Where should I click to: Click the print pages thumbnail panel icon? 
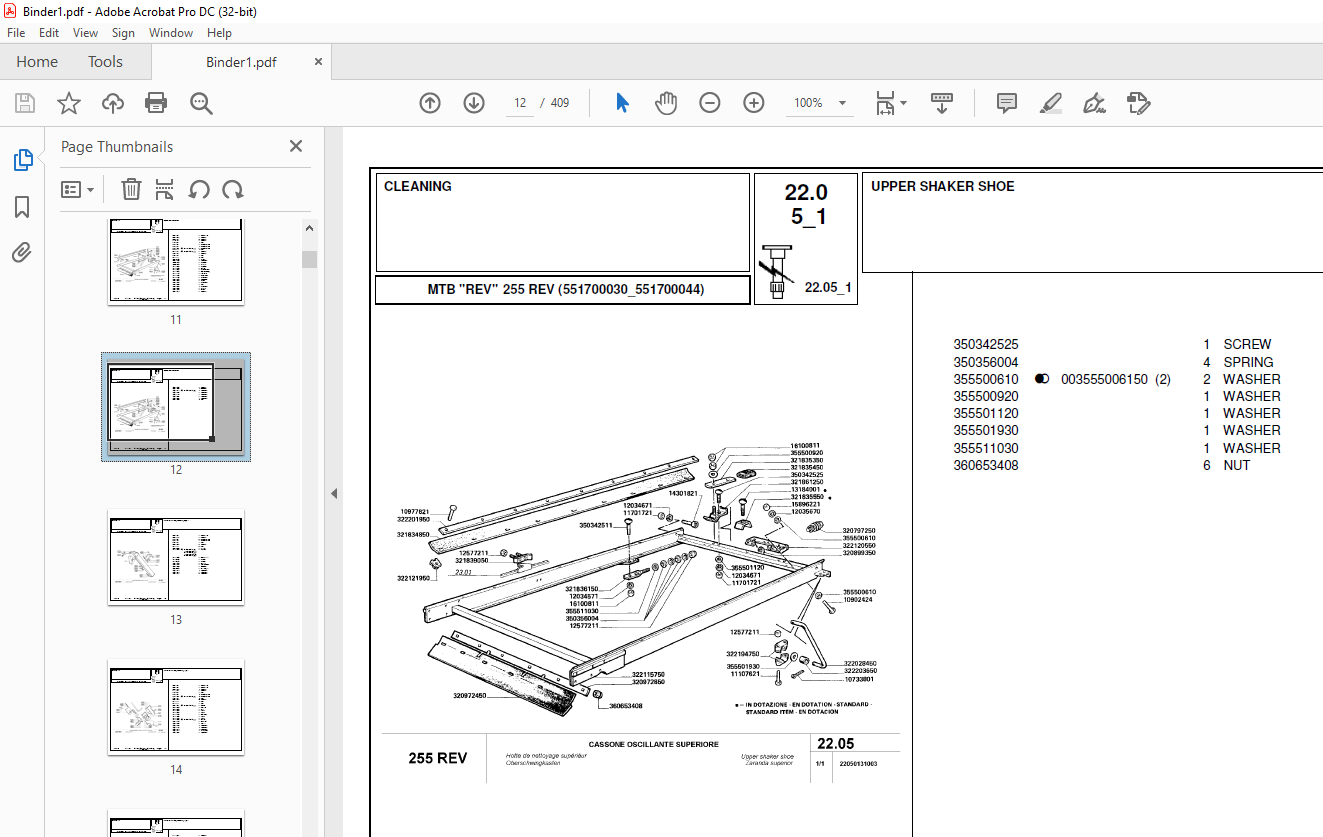pyautogui.click(x=165, y=189)
